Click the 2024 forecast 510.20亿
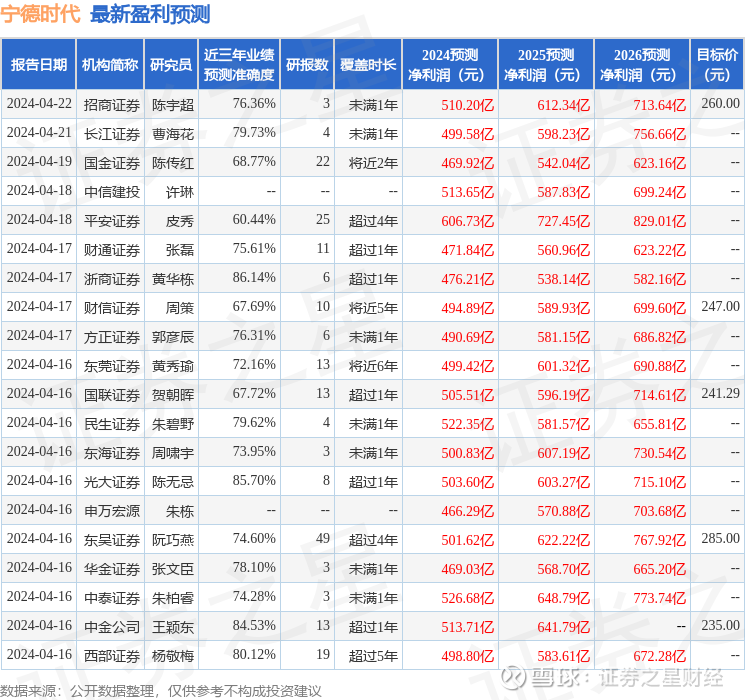This screenshot has height=700, width=745. pos(468,105)
